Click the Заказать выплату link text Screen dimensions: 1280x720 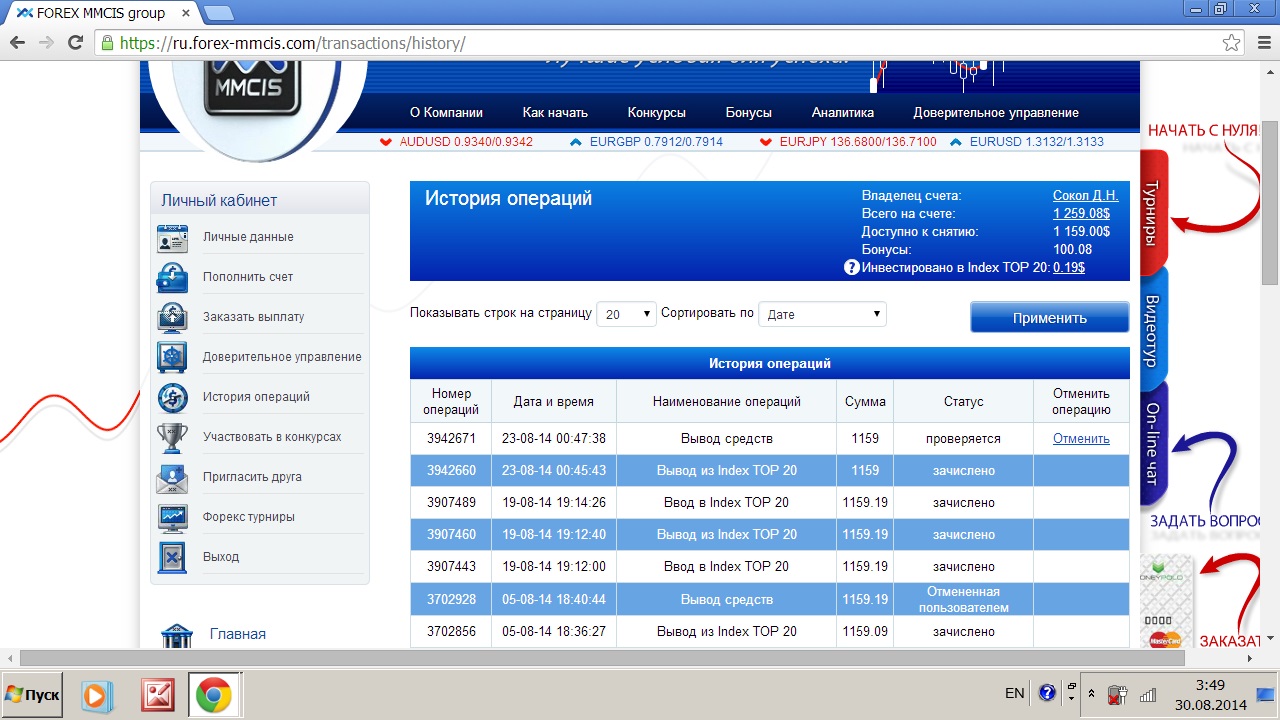pos(253,317)
